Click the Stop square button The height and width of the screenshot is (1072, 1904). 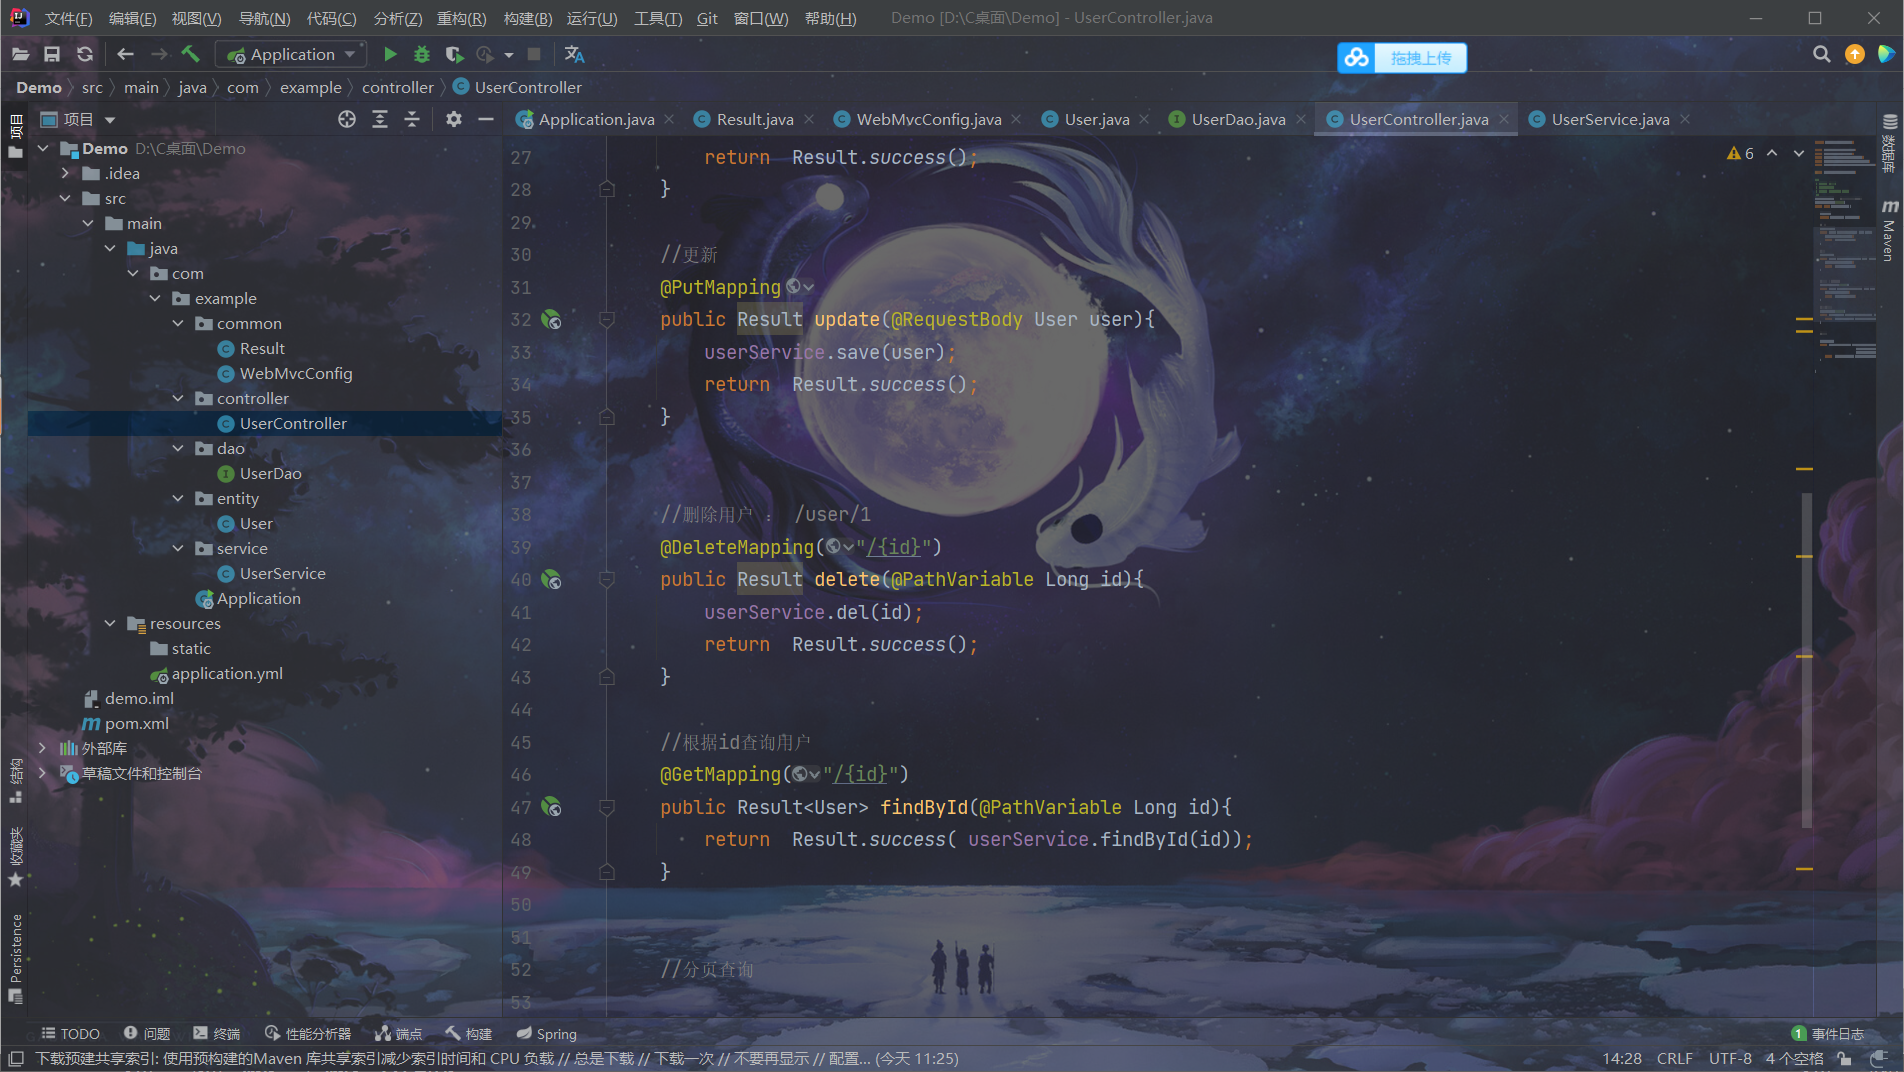tap(534, 54)
